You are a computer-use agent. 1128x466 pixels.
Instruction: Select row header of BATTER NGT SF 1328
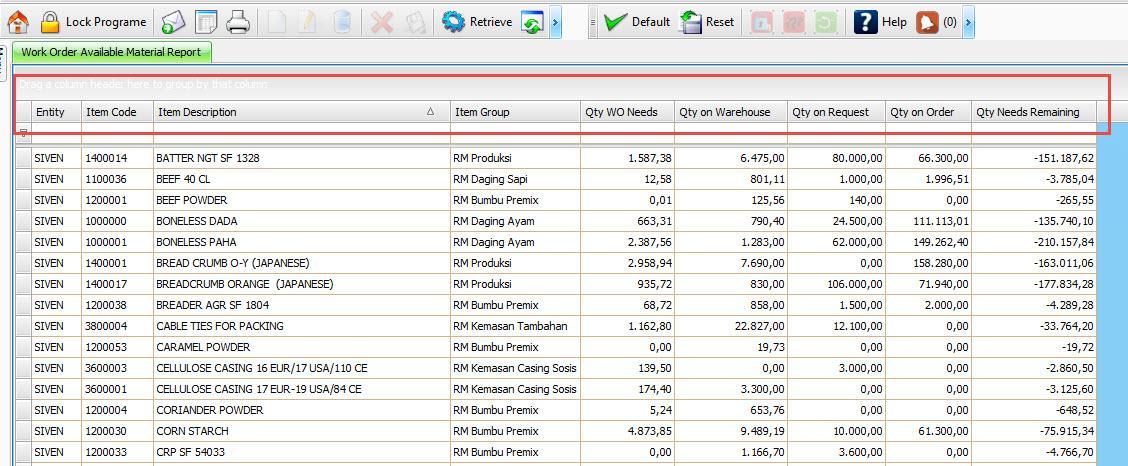24,158
